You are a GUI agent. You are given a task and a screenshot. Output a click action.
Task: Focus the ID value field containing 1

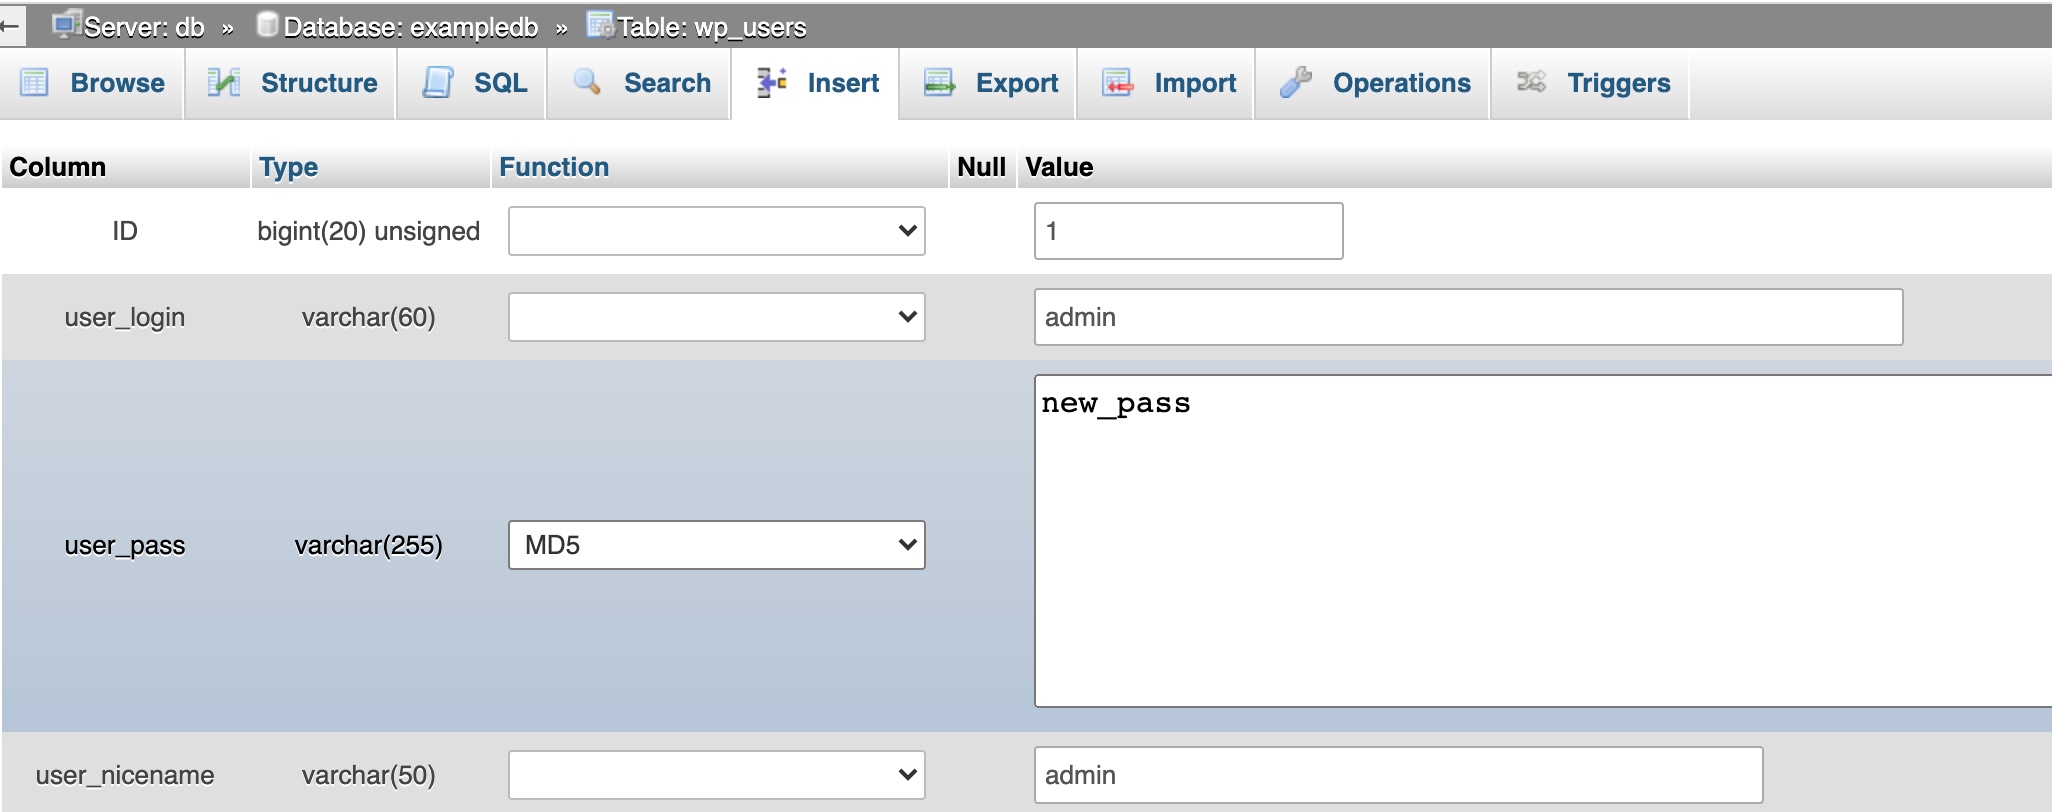pos(1189,231)
